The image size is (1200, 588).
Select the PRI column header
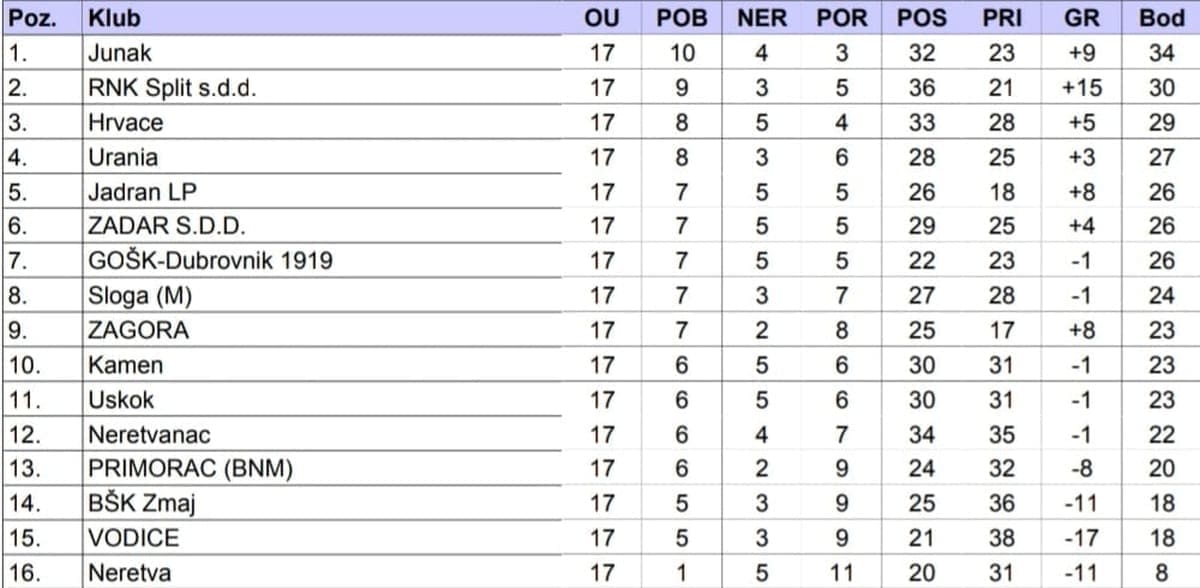click(1001, 18)
